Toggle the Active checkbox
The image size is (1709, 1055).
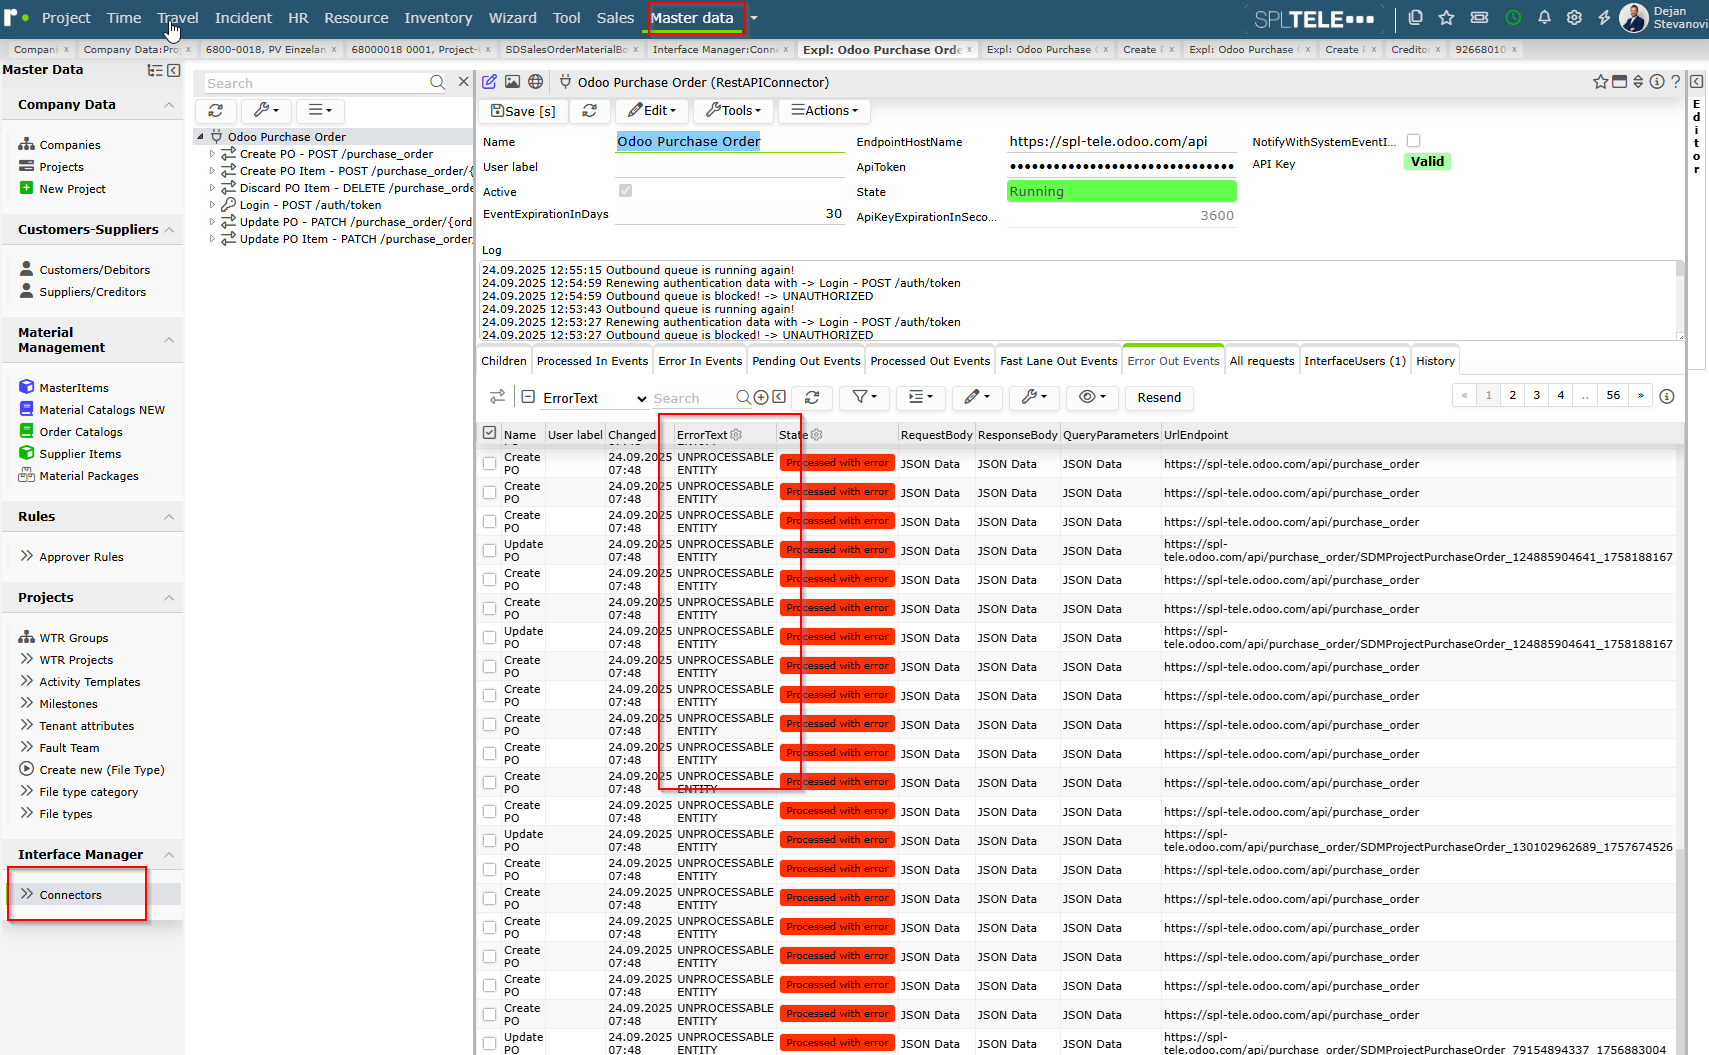[x=625, y=190]
